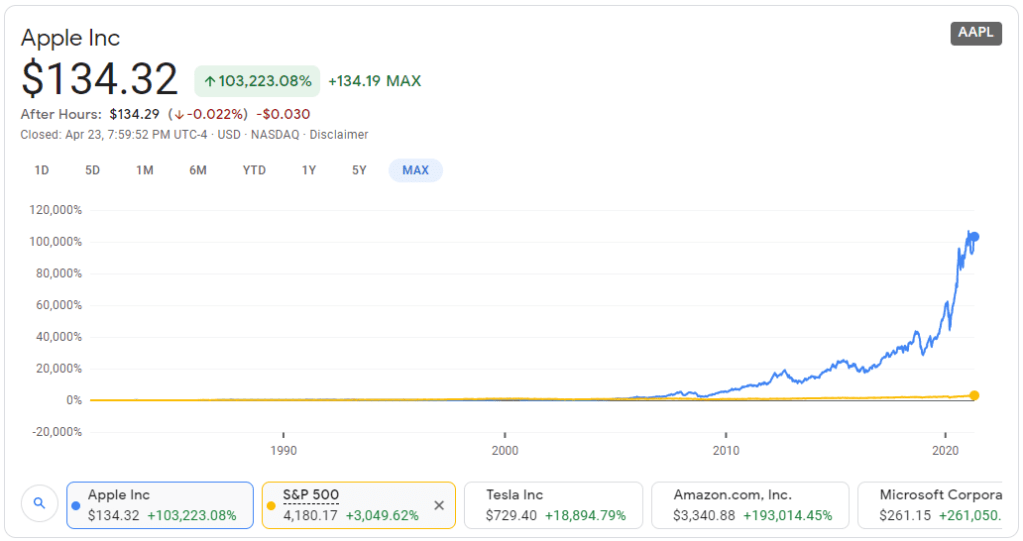Screen dimensions: 1023x541
Task: Click the Apple Inc title heading
Action: coord(70,38)
